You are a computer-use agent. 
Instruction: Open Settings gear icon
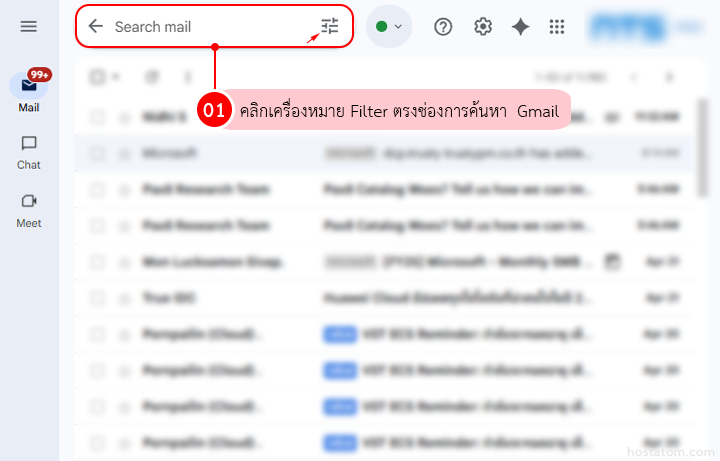pos(483,27)
